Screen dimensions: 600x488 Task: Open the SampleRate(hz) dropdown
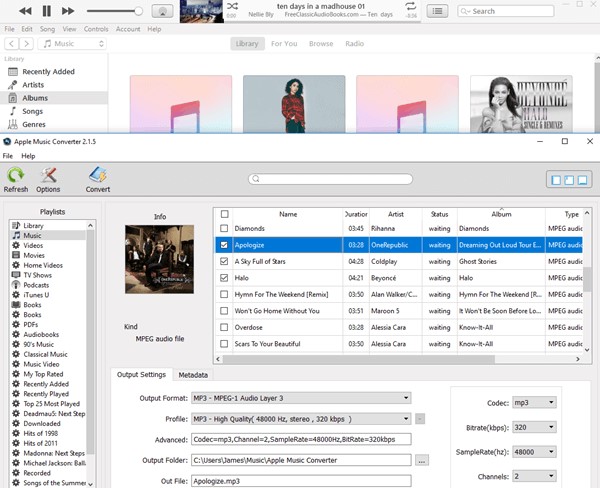[x=534, y=452]
